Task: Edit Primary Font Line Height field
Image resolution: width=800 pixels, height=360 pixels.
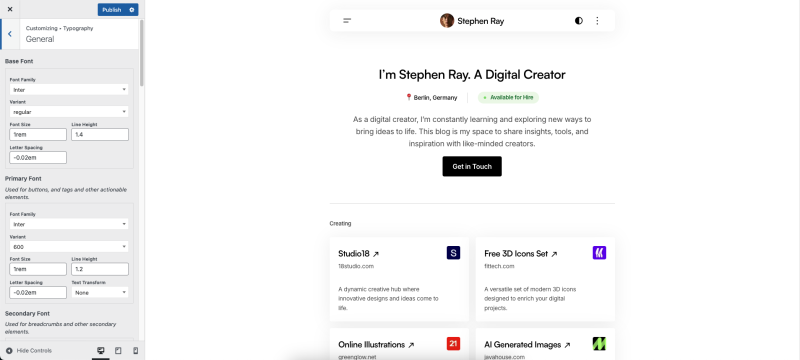Action: (x=100, y=269)
